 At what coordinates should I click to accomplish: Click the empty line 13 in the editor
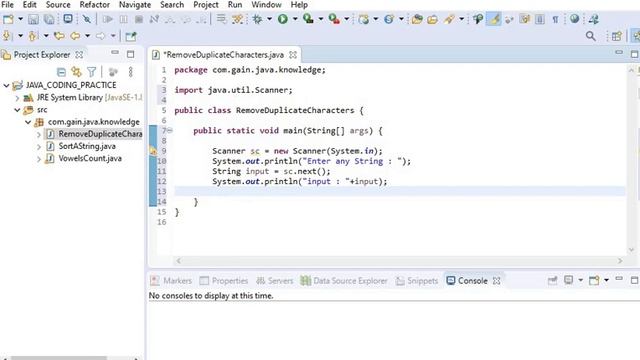click(x=399, y=191)
